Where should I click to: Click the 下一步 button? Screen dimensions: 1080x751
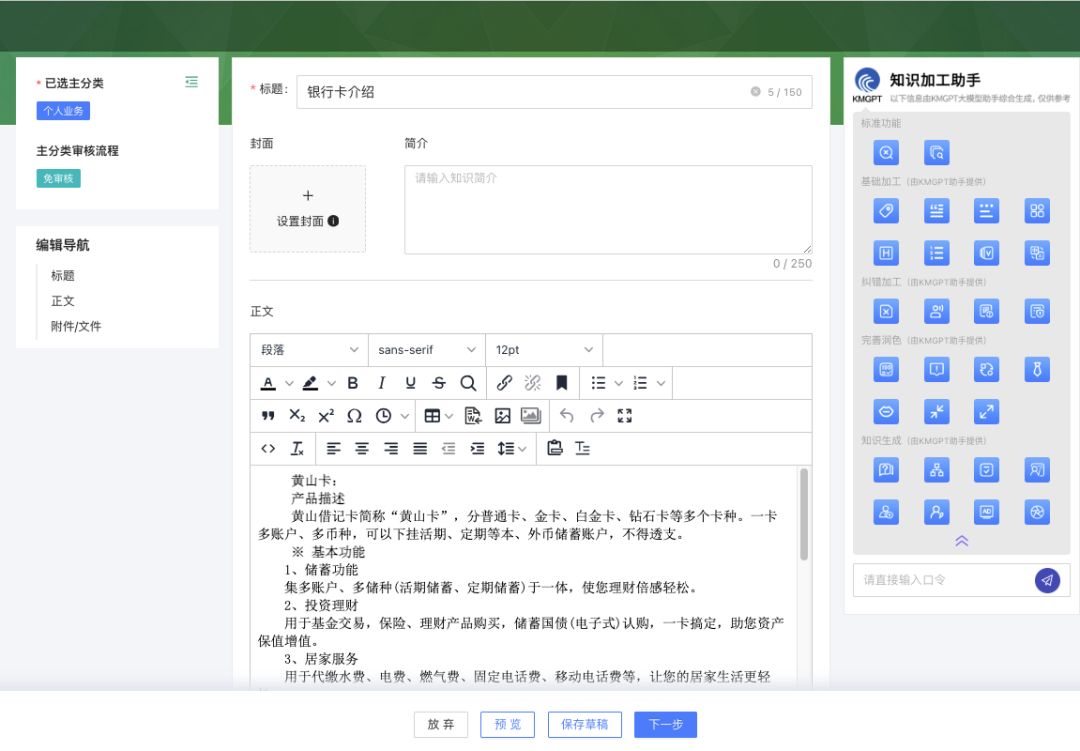click(665, 725)
